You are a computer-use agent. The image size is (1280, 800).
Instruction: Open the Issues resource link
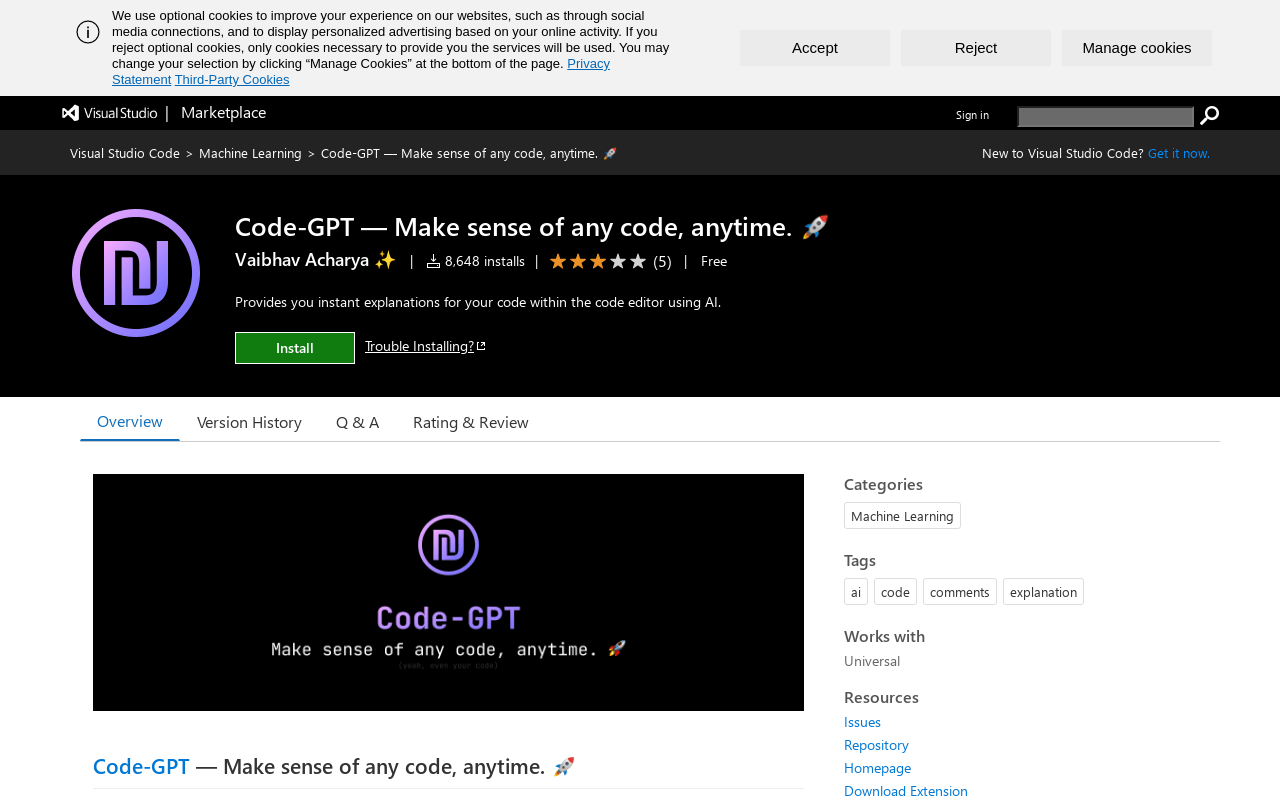862,722
